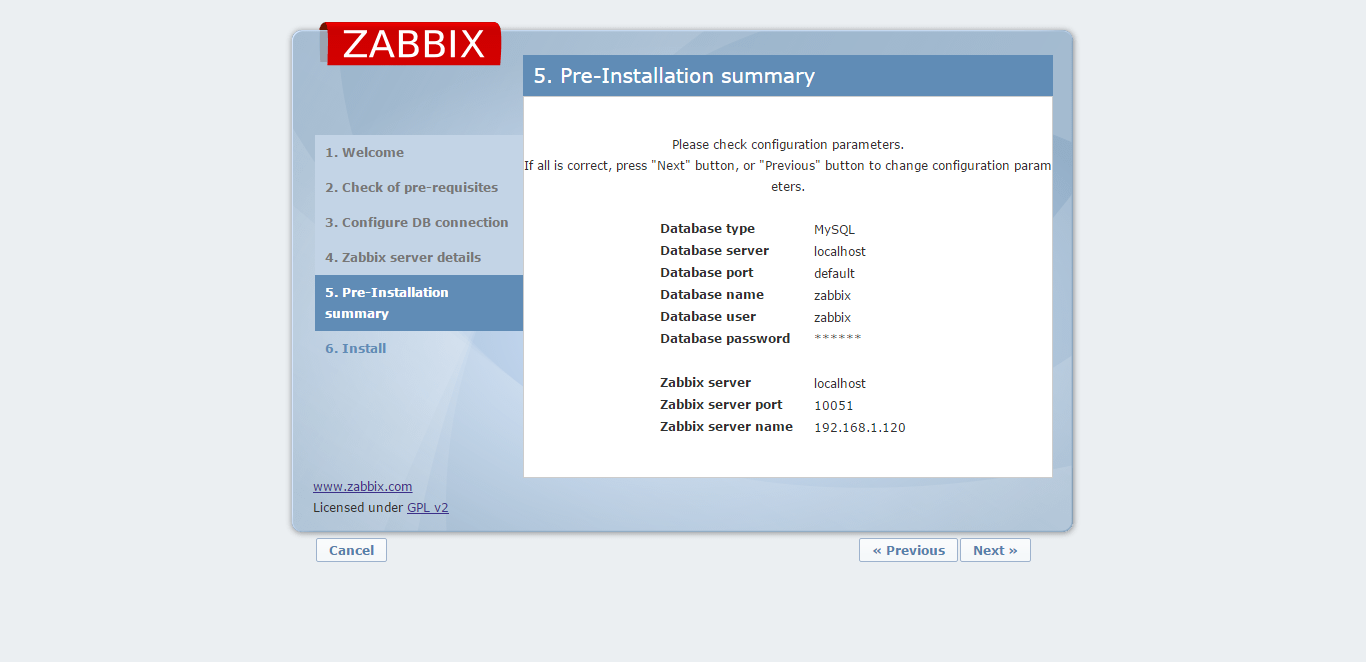Click localhost value beside Zabbix server
1366x662 pixels.
(x=840, y=384)
